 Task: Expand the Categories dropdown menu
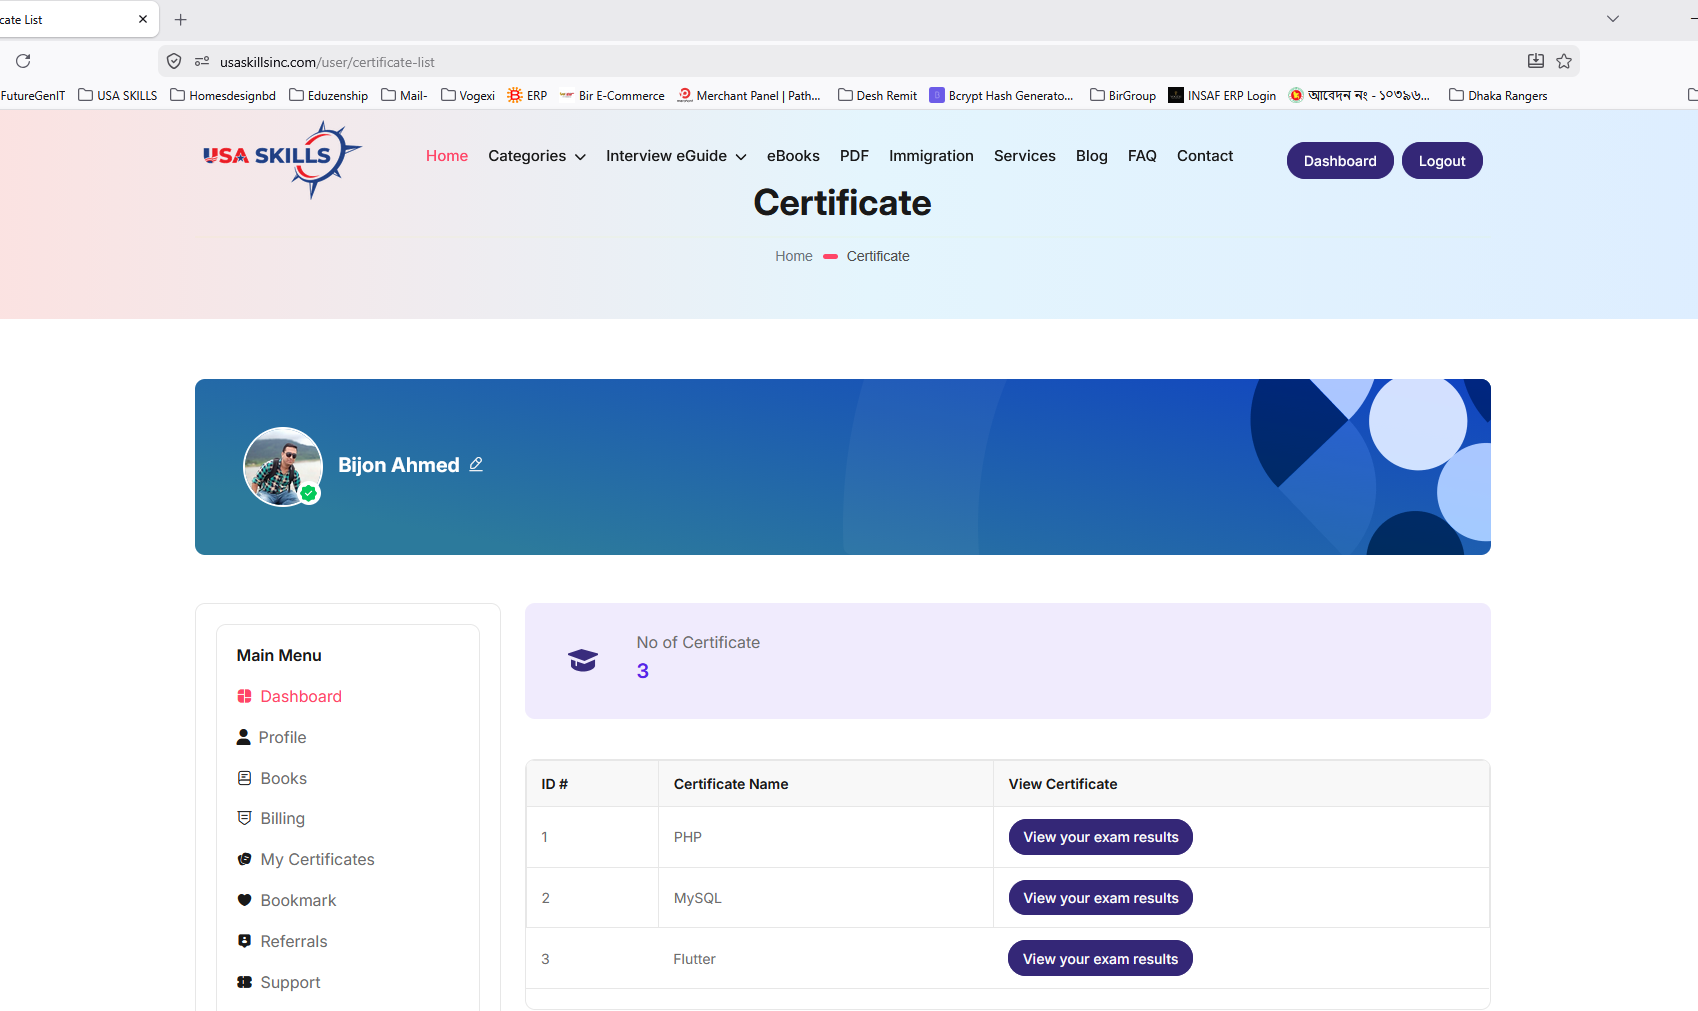click(x=537, y=156)
